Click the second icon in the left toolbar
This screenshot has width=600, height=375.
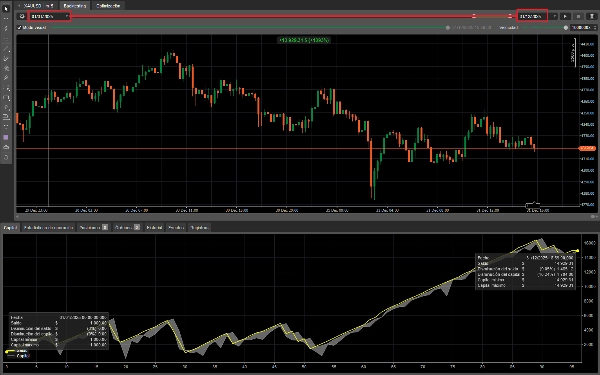point(6,18)
